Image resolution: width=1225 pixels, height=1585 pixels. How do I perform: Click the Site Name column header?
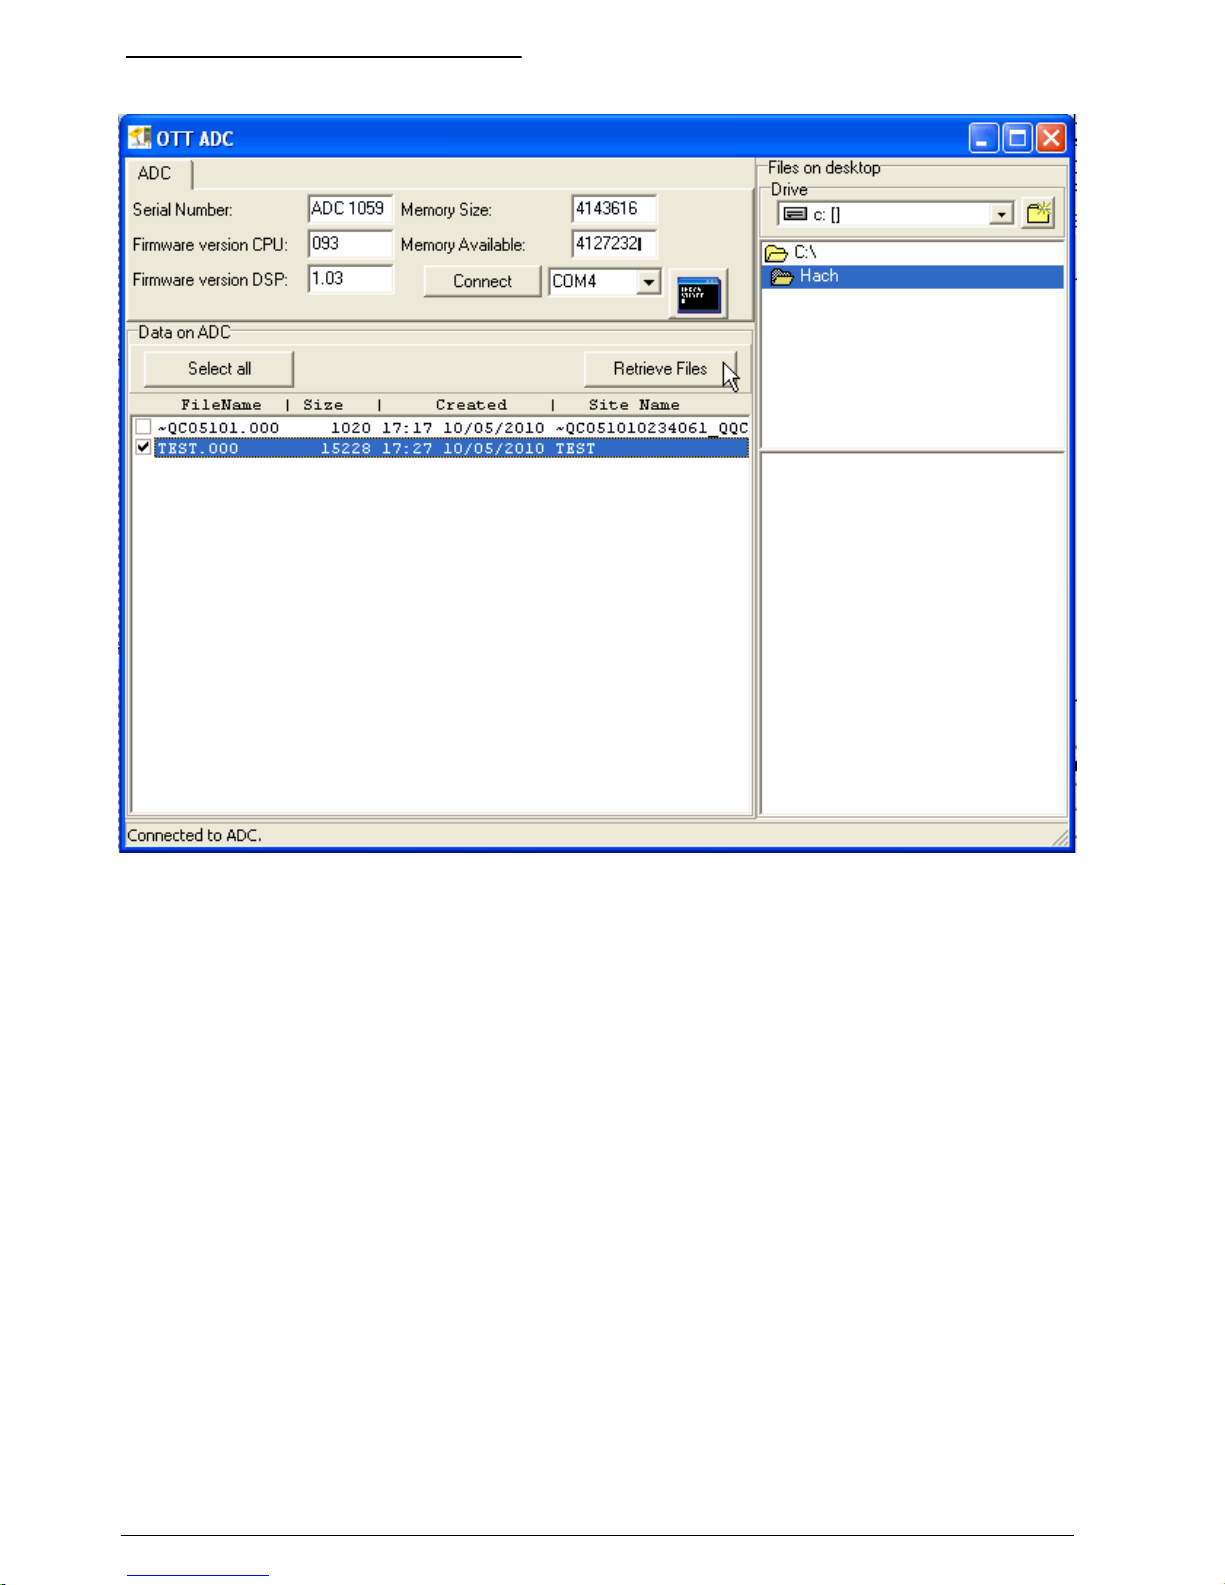pos(634,405)
